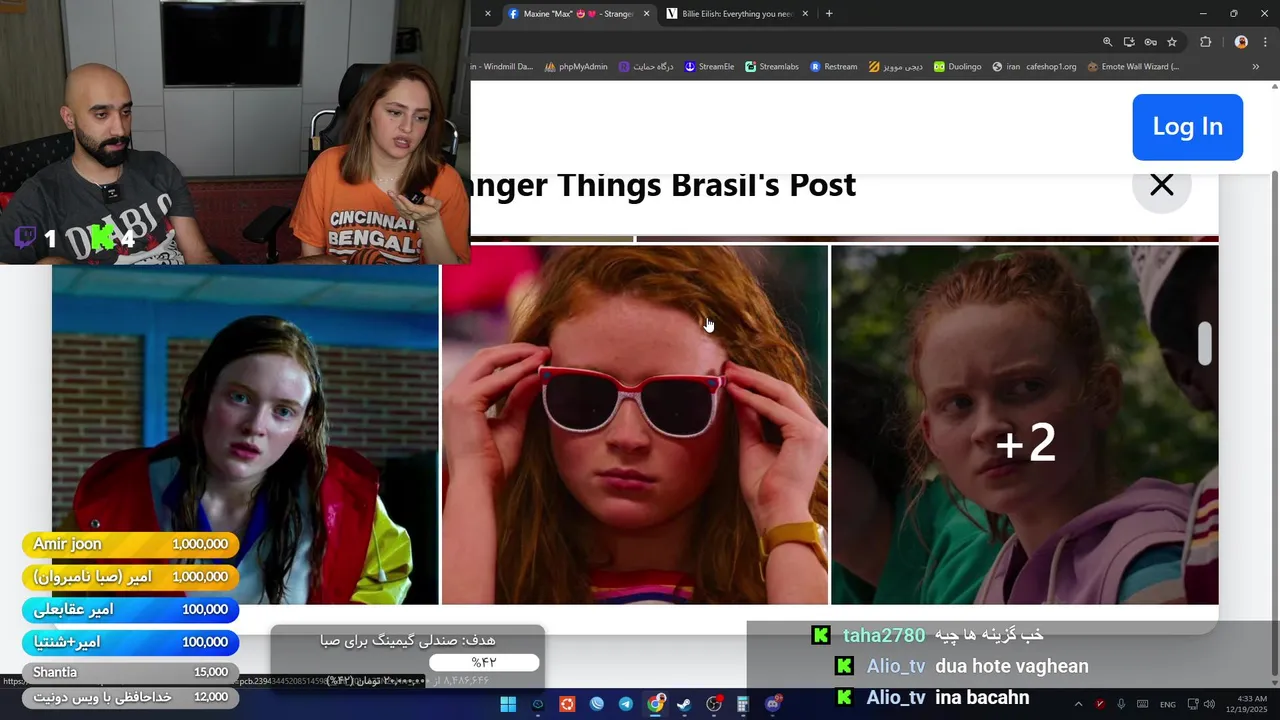The image size is (1280, 720).
Task: Open the Chrome extensions puzzle icon
Action: (x=1205, y=42)
